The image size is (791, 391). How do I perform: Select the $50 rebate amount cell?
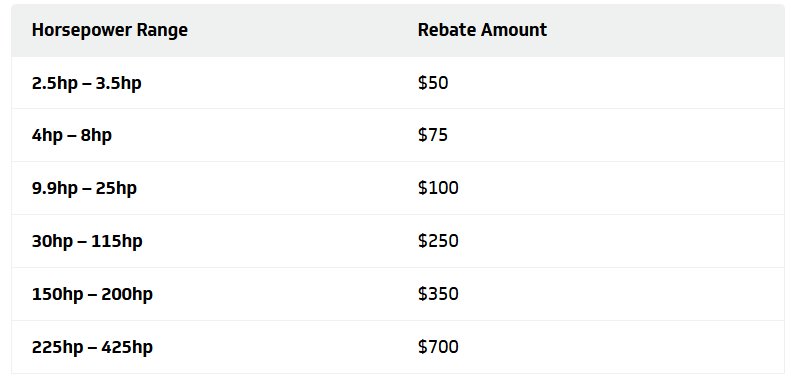point(433,82)
